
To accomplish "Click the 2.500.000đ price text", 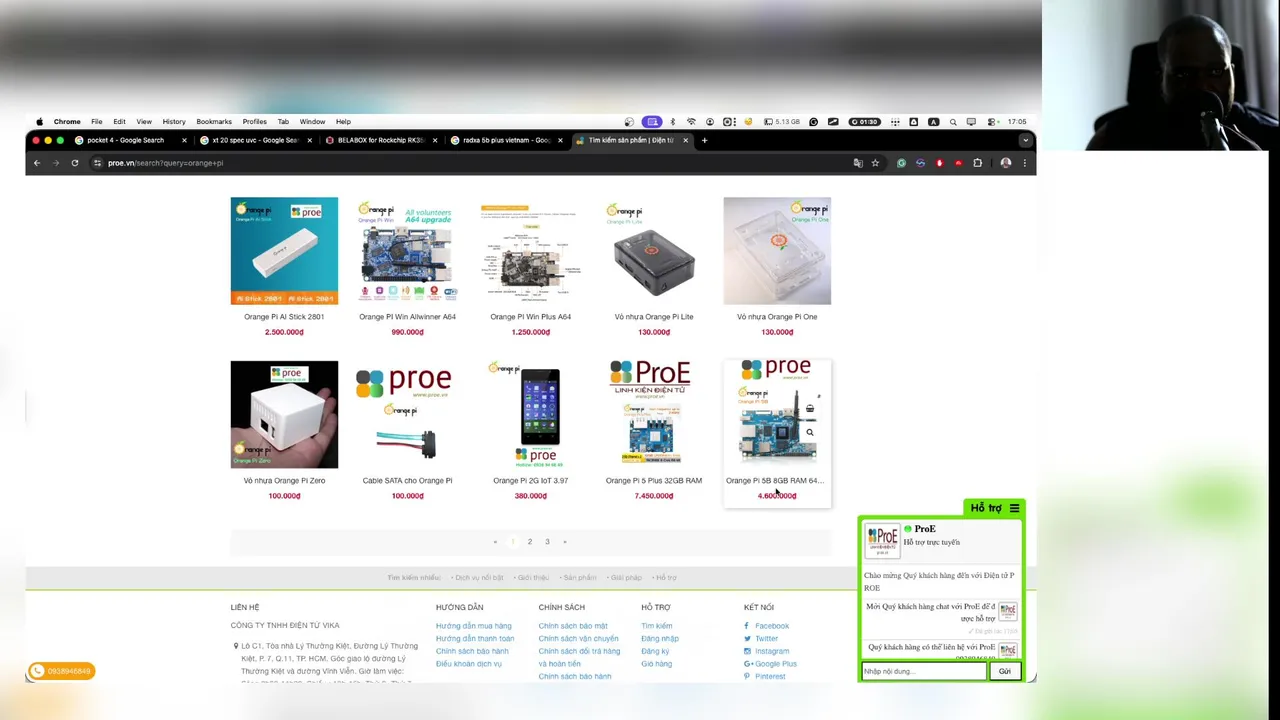I will 284,332.
